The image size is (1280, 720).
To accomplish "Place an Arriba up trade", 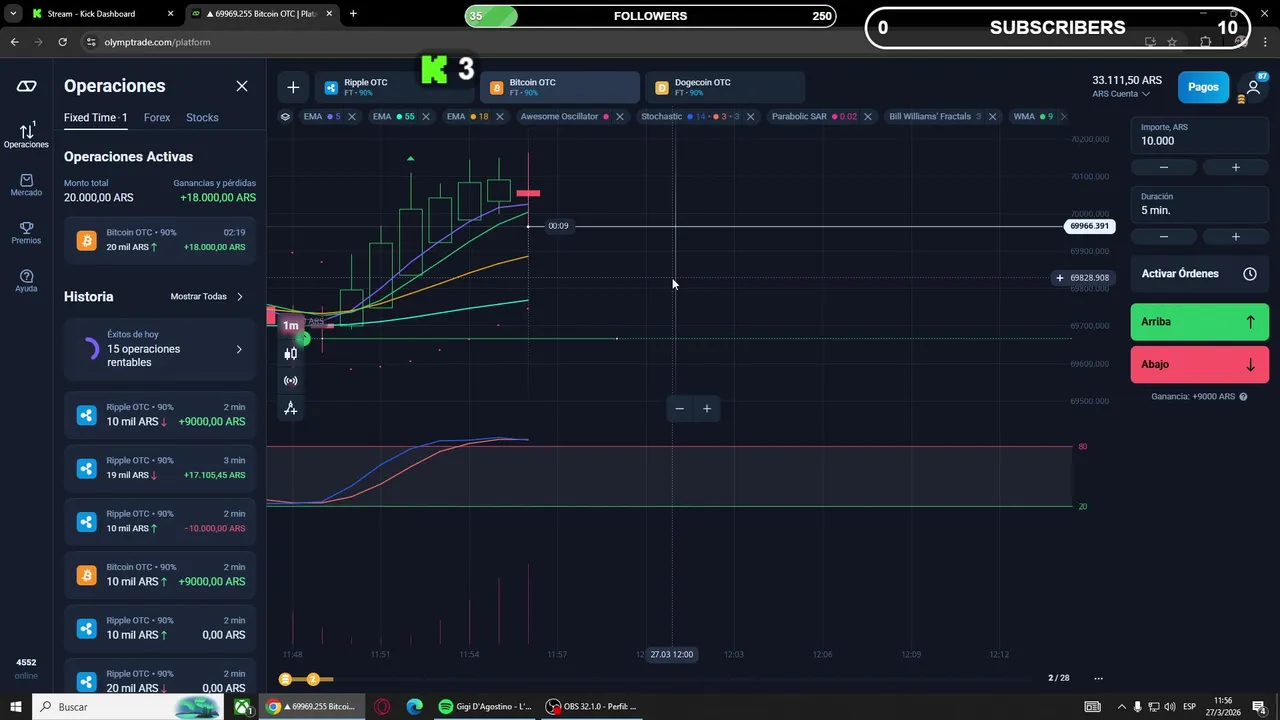I will pyautogui.click(x=1200, y=322).
